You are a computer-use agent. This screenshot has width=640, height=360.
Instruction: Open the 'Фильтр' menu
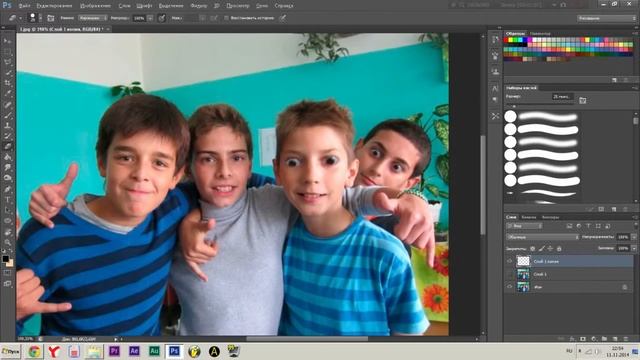pos(199,6)
